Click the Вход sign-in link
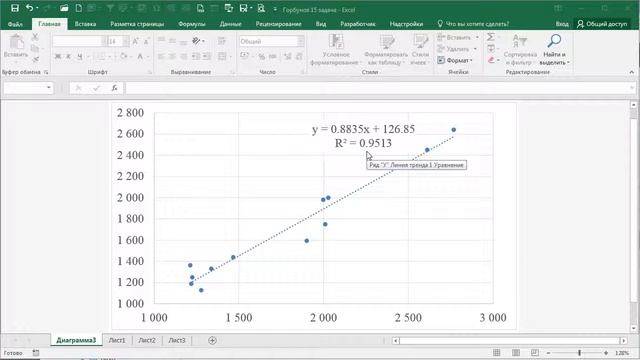 pos(562,24)
